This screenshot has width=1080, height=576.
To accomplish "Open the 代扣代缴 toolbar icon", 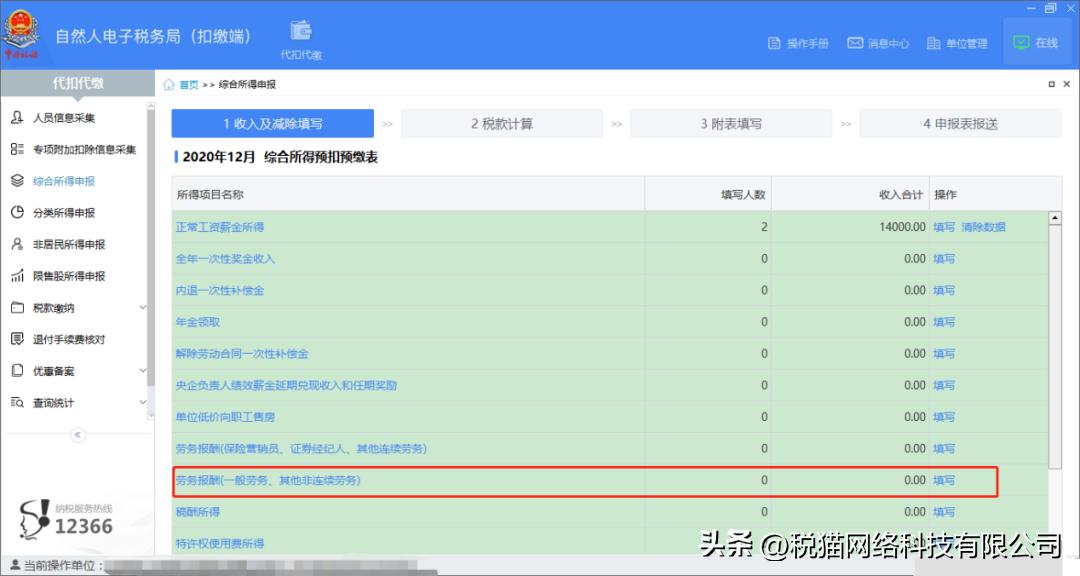I will pyautogui.click(x=300, y=36).
